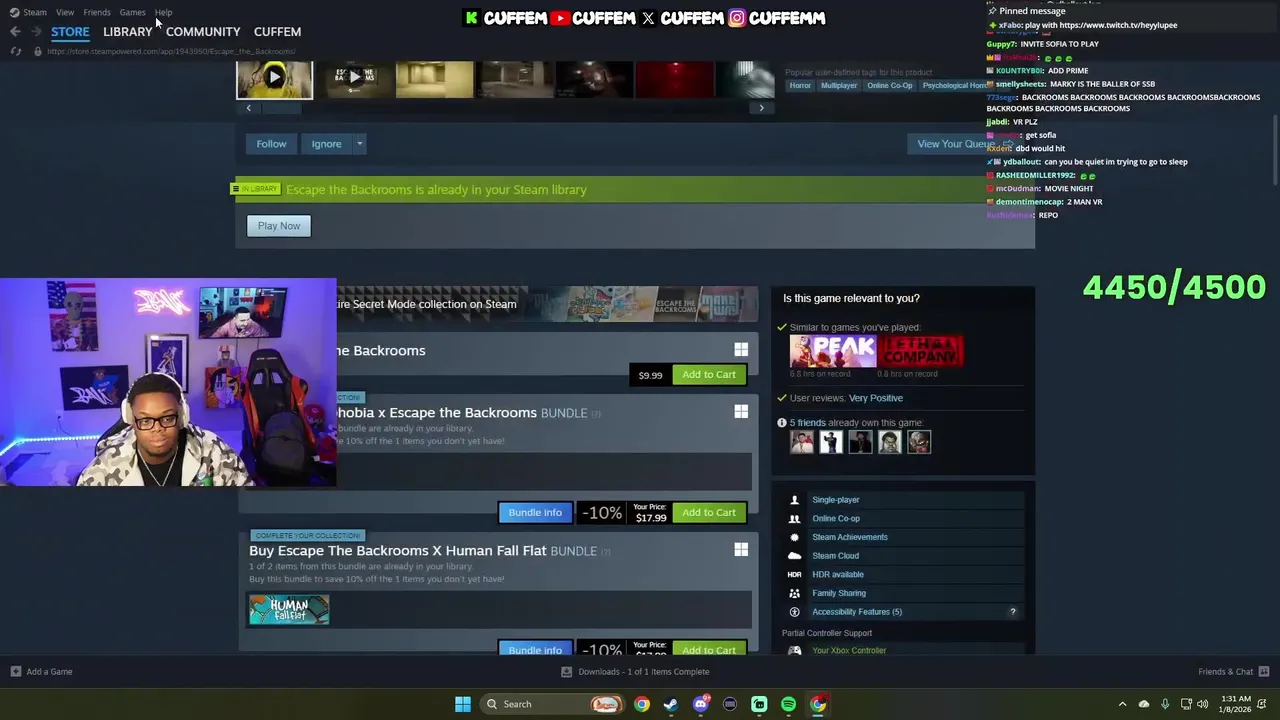Click the plus icon beside Add a Game
The width and height of the screenshot is (1280, 720).
click(x=15, y=672)
